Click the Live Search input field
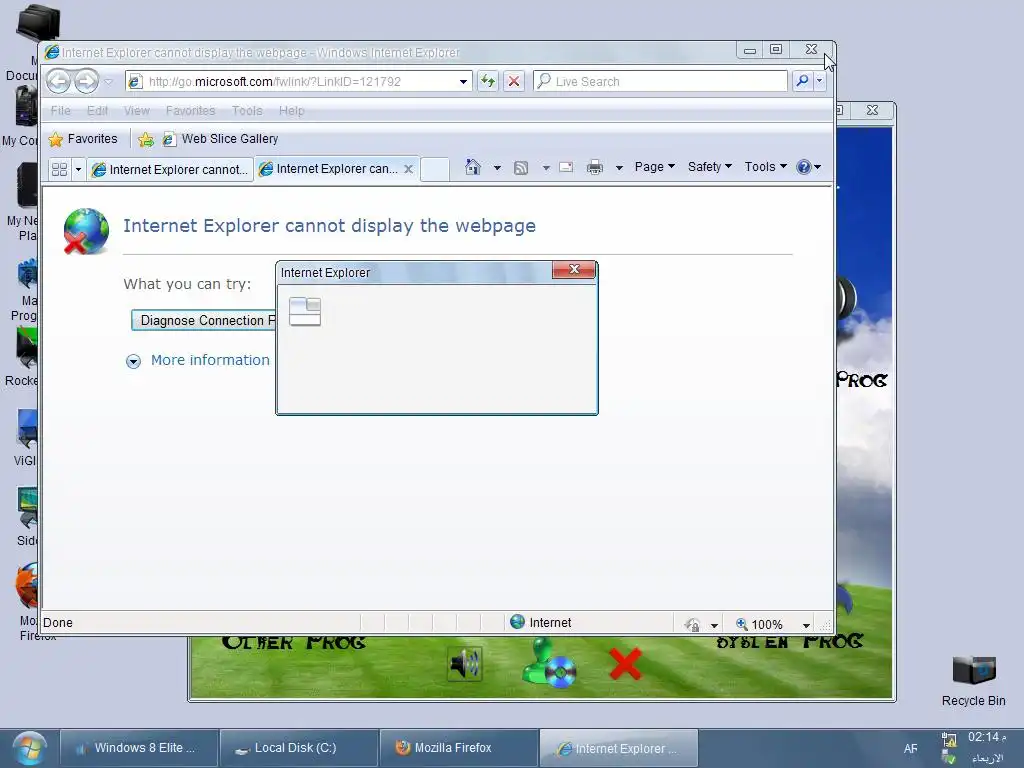This screenshot has width=1024, height=768. pyautogui.click(x=660, y=82)
